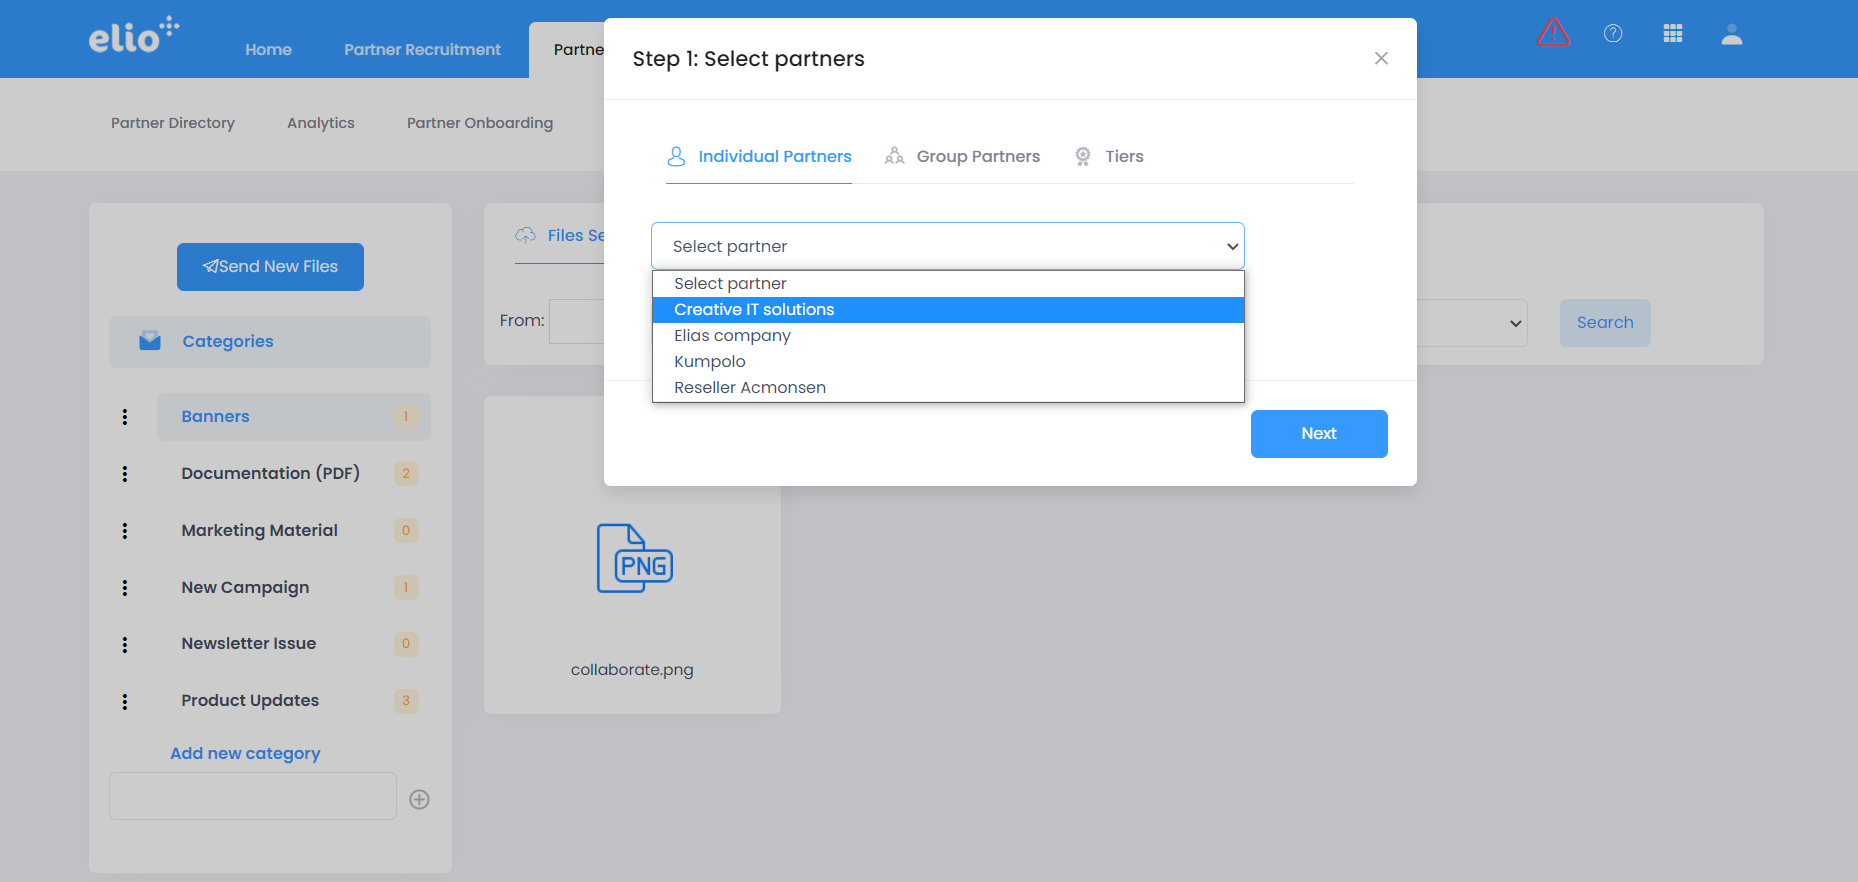The image size is (1858, 882).
Task: Click the Add new category link
Action: coord(245,753)
